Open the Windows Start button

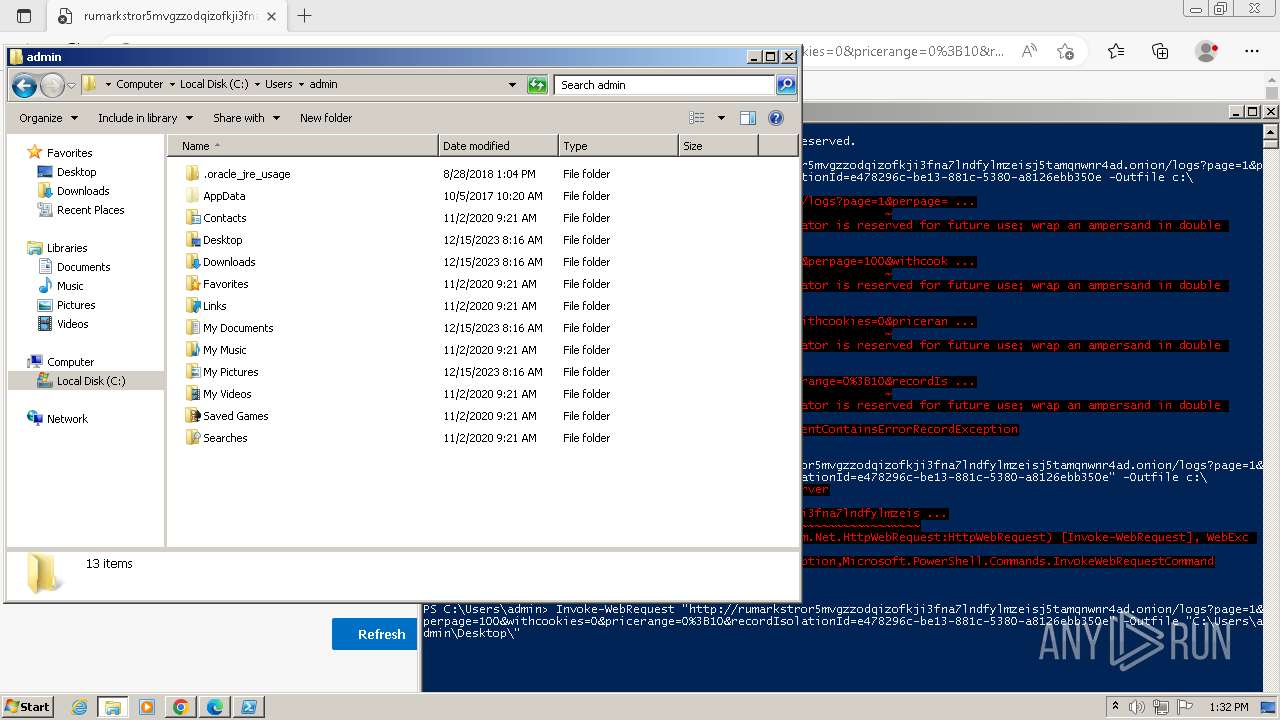pos(27,706)
